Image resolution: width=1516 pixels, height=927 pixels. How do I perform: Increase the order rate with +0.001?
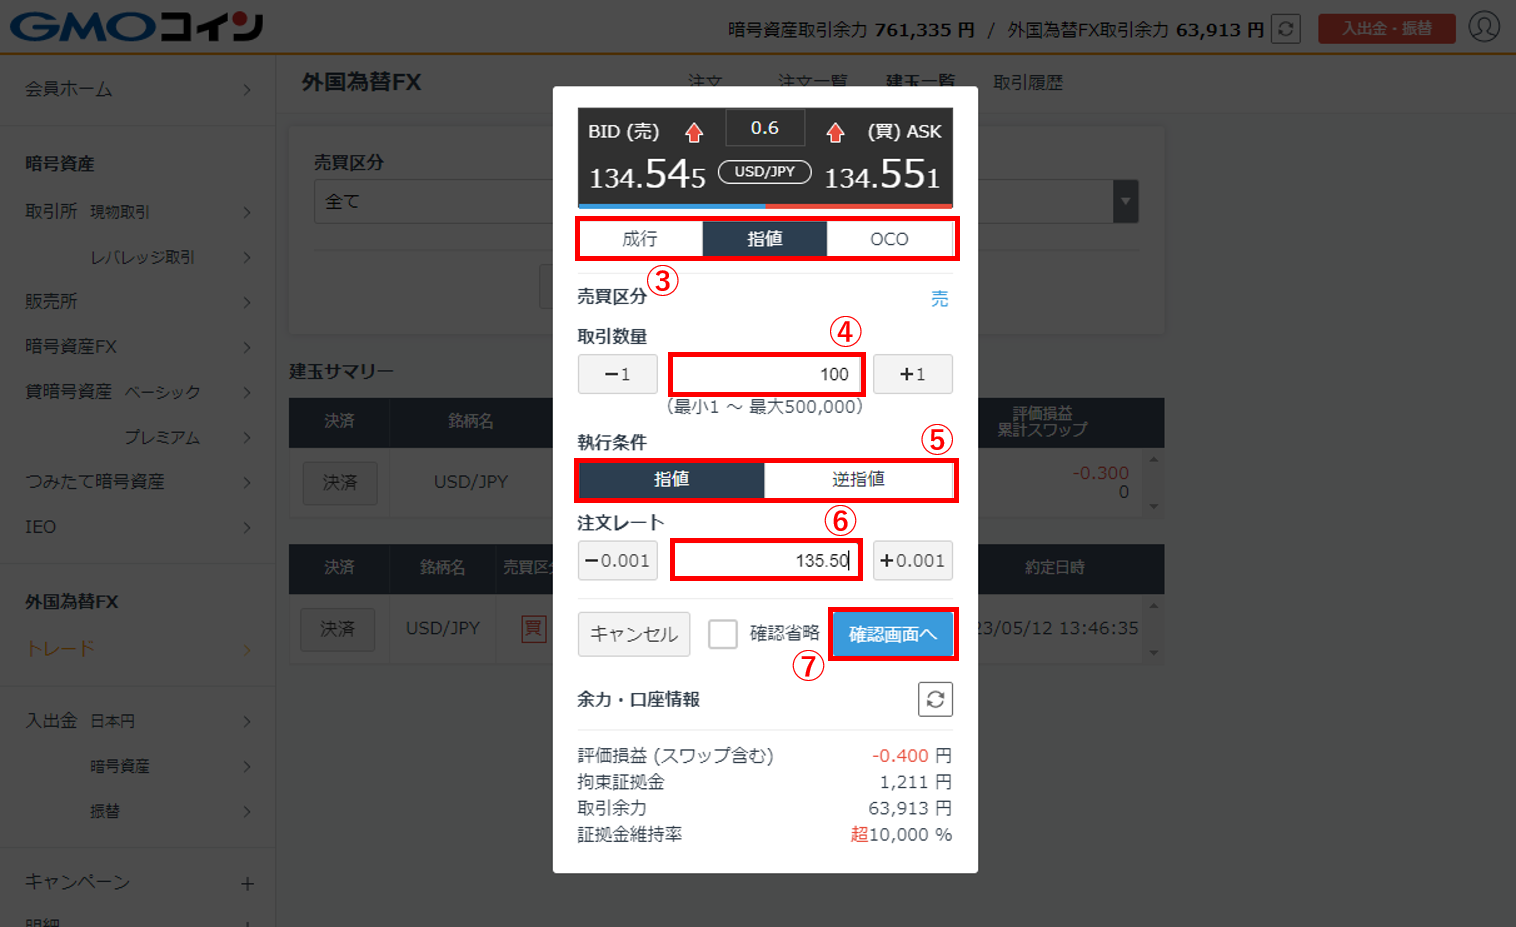coord(913,561)
